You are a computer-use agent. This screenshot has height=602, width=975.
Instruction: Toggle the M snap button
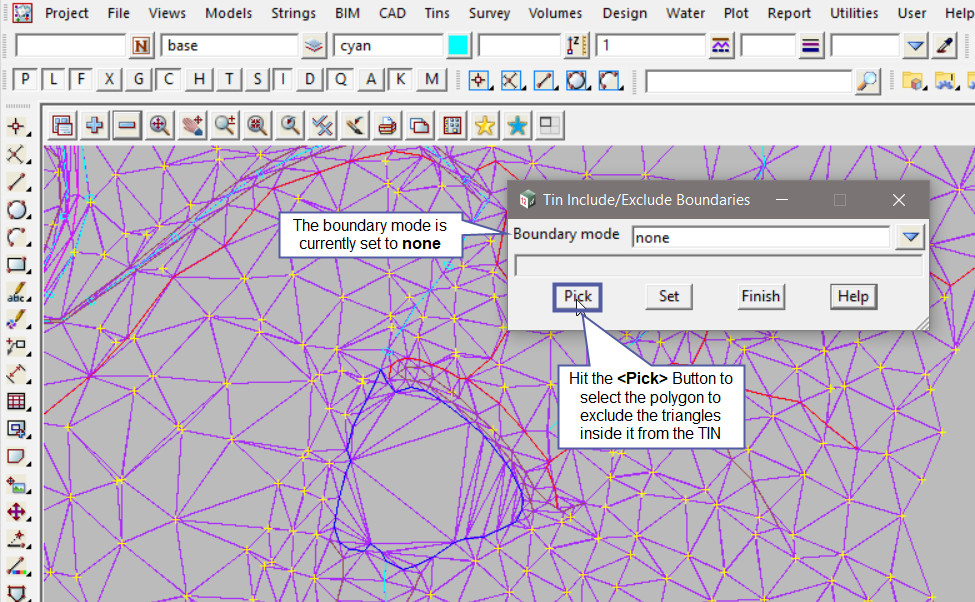click(432, 80)
